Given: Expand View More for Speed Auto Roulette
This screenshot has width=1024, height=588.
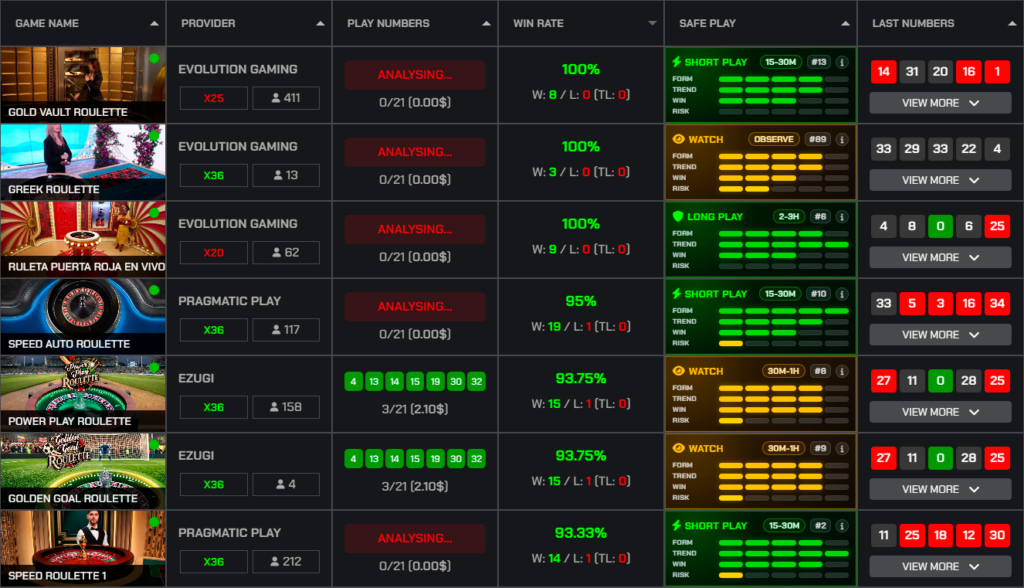Looking at the screenshot, I should coord(940,335).
